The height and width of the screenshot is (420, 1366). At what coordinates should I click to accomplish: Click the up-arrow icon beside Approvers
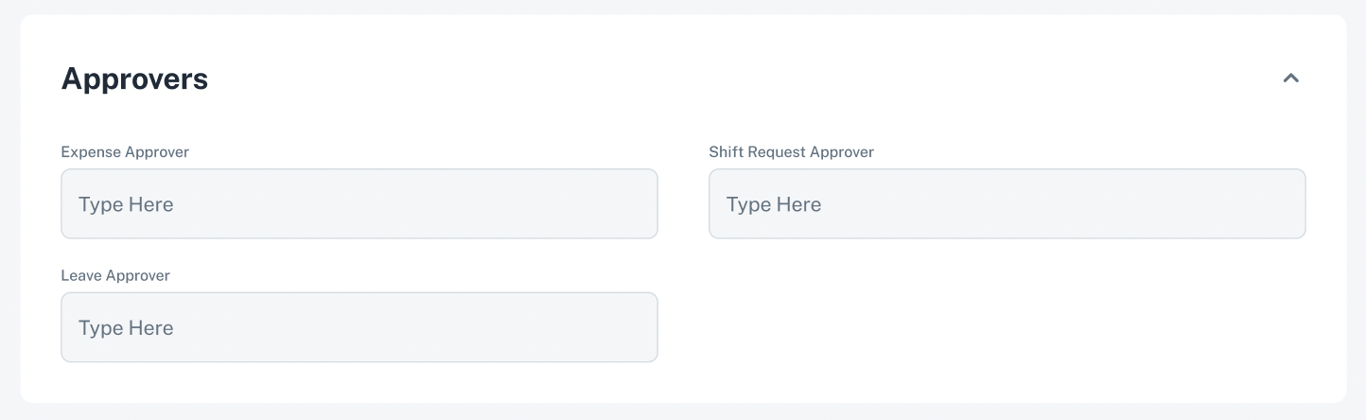(1290, 78)
